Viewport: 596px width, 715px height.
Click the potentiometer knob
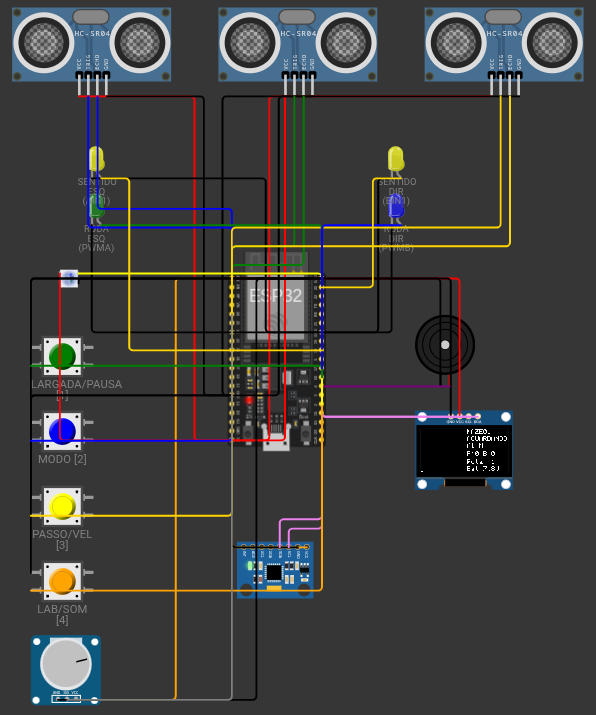click(66, 663)
